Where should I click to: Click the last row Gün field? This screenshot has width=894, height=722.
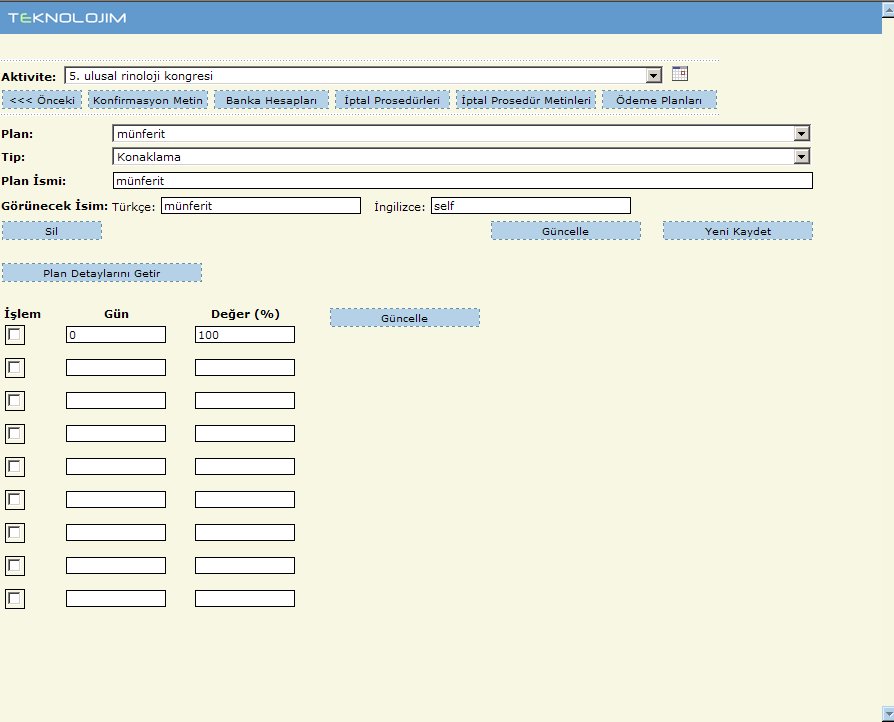(x=116, y=598)
